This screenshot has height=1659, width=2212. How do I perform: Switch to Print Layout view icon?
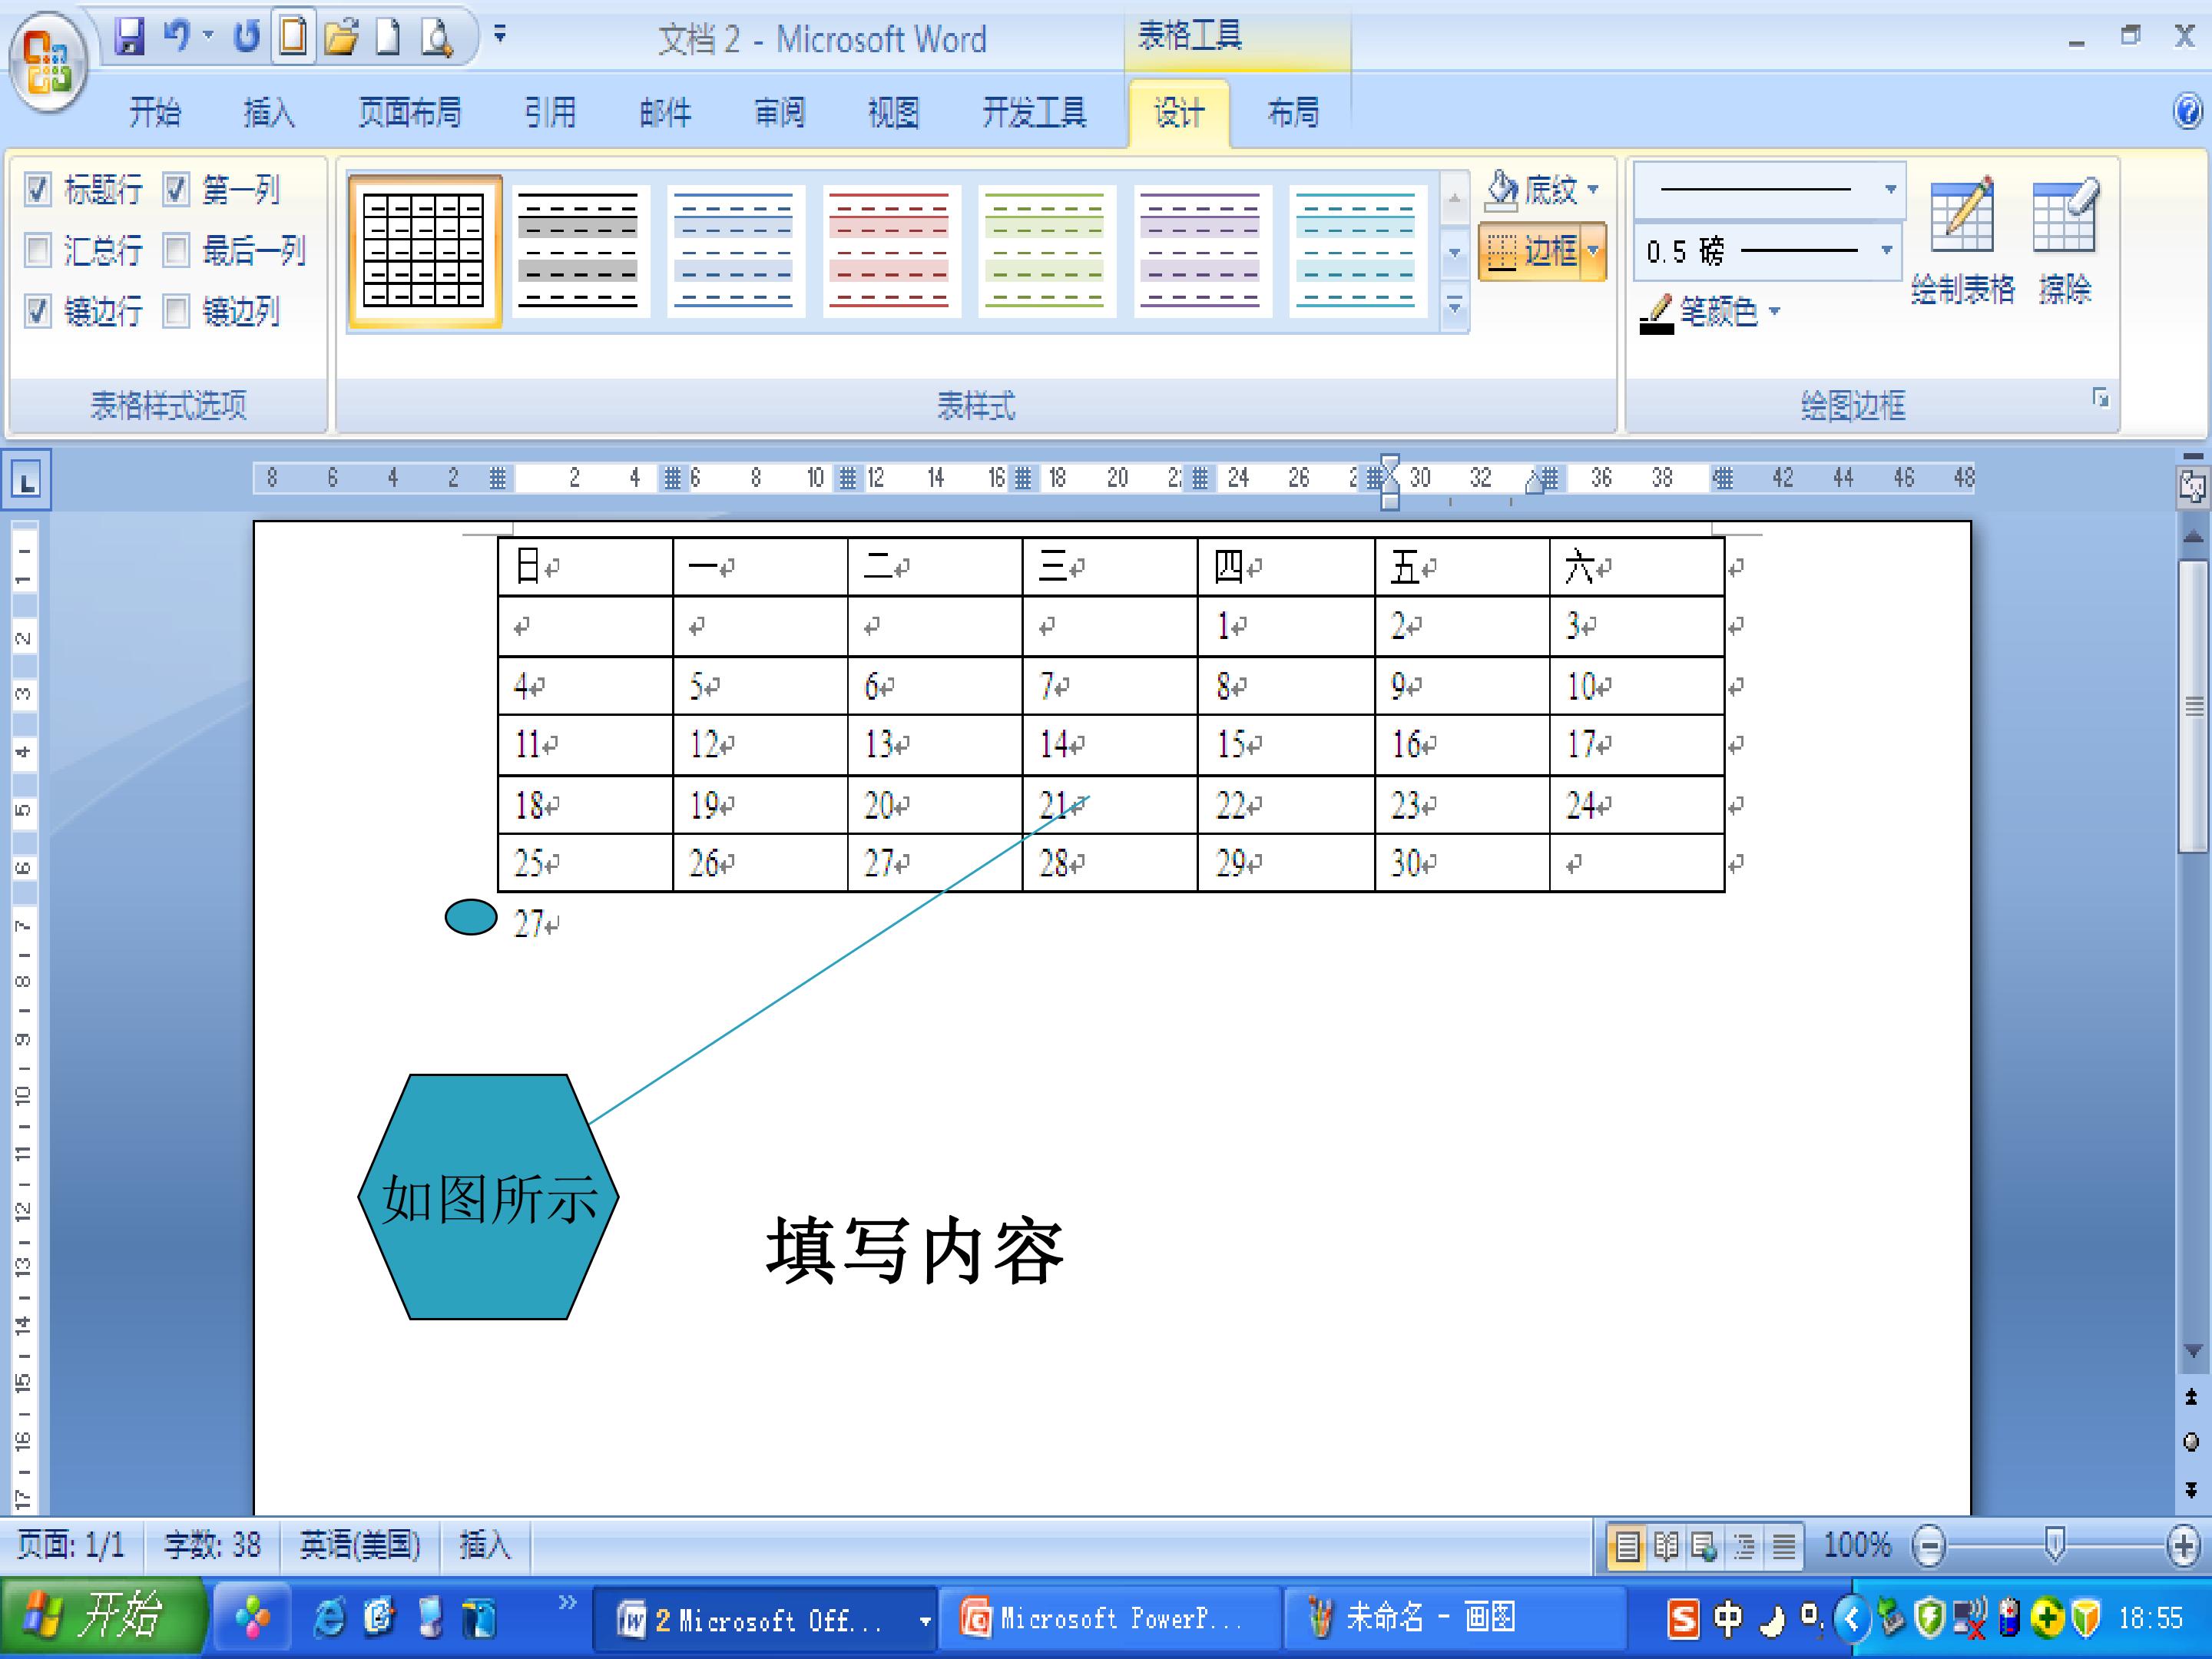[x=1627, y=1547]
